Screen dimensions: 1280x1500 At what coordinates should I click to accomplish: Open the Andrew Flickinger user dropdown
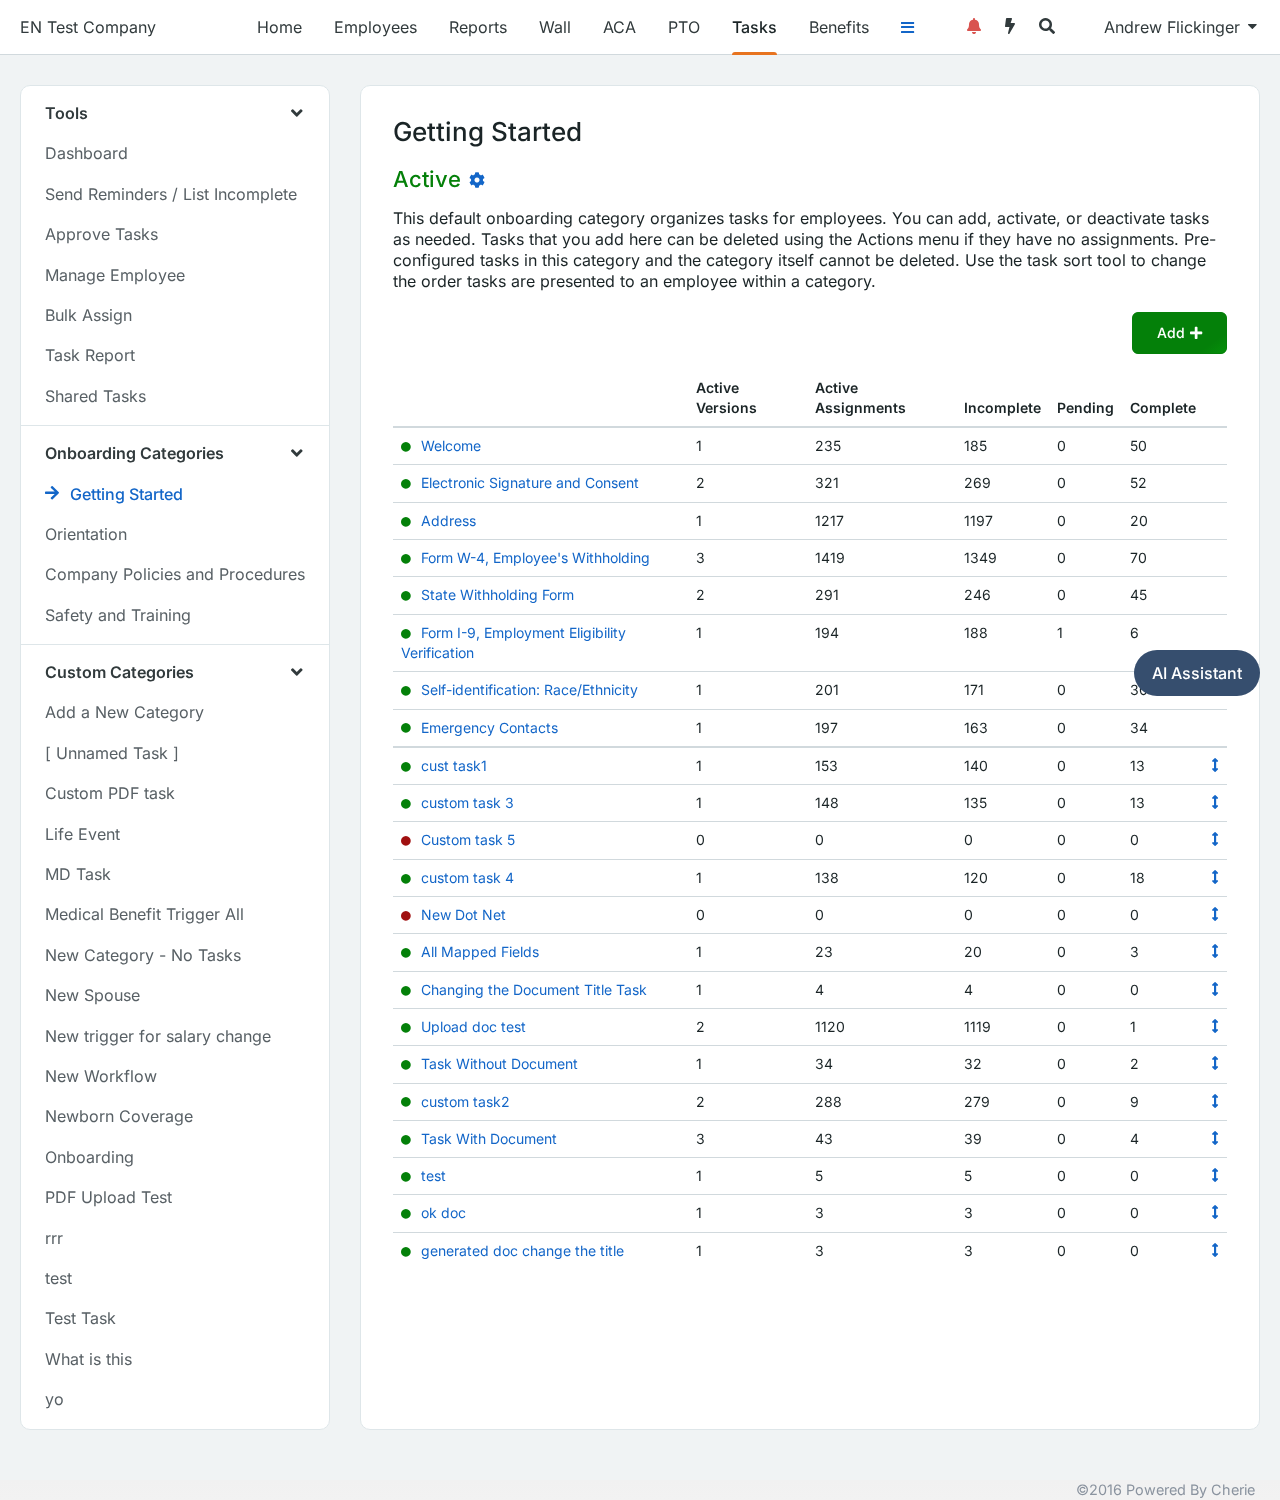[1180, 27]
